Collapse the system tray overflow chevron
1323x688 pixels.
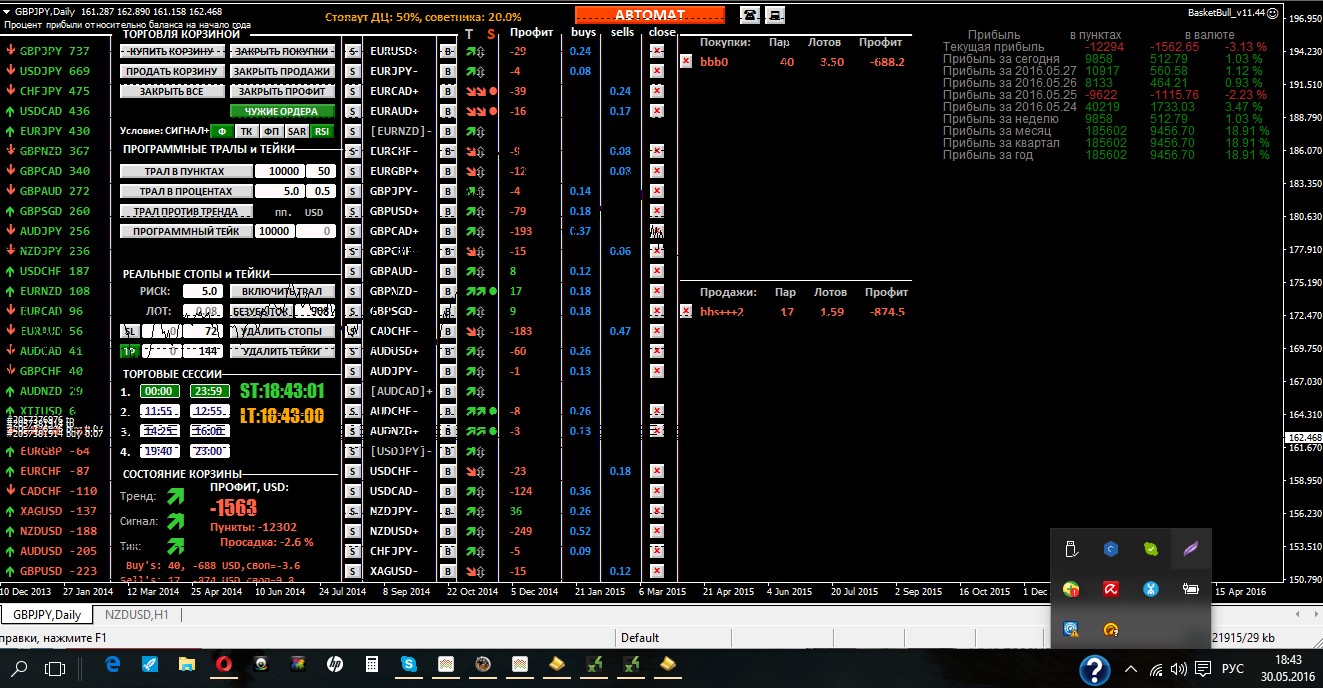(x=1131, y=669)
